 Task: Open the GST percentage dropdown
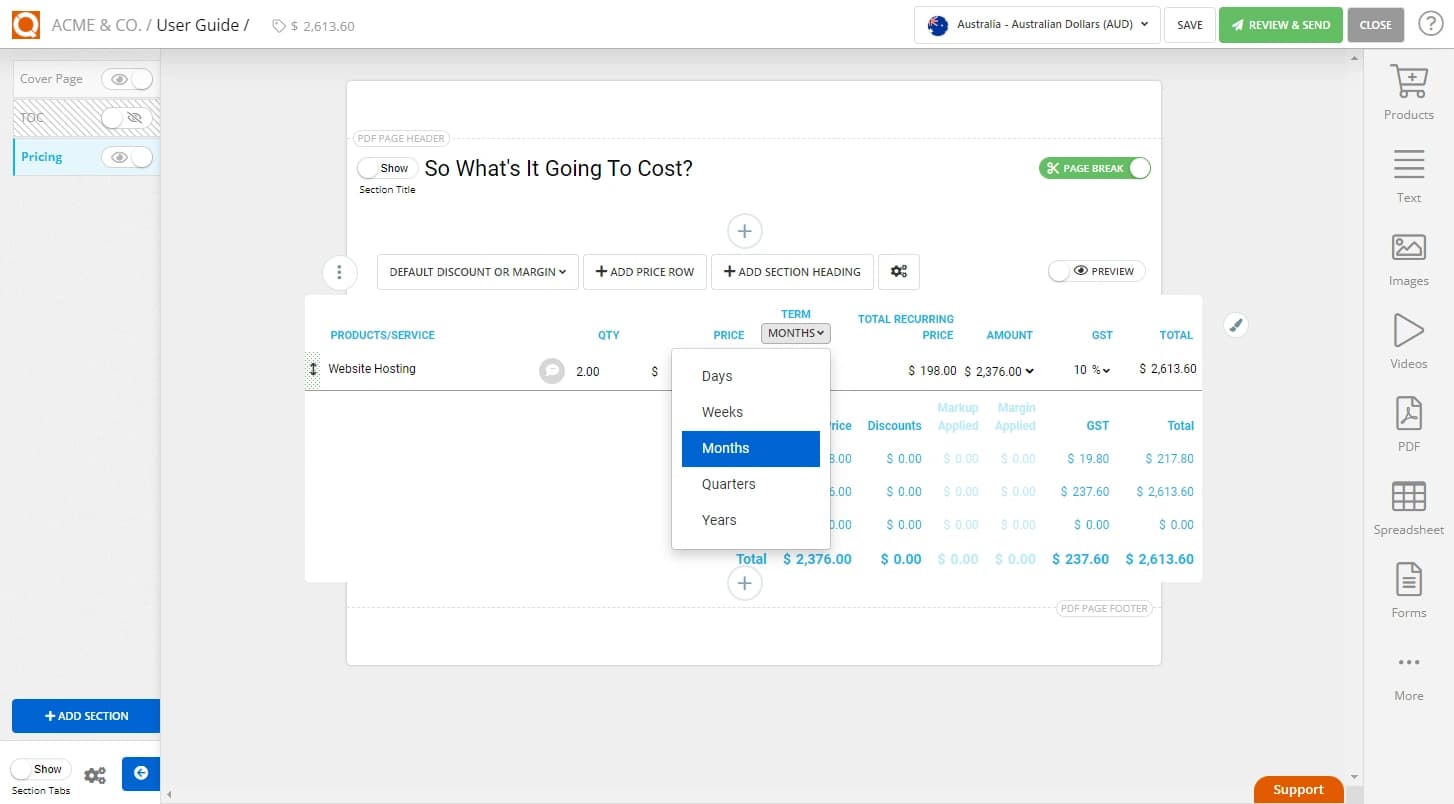1092,369
